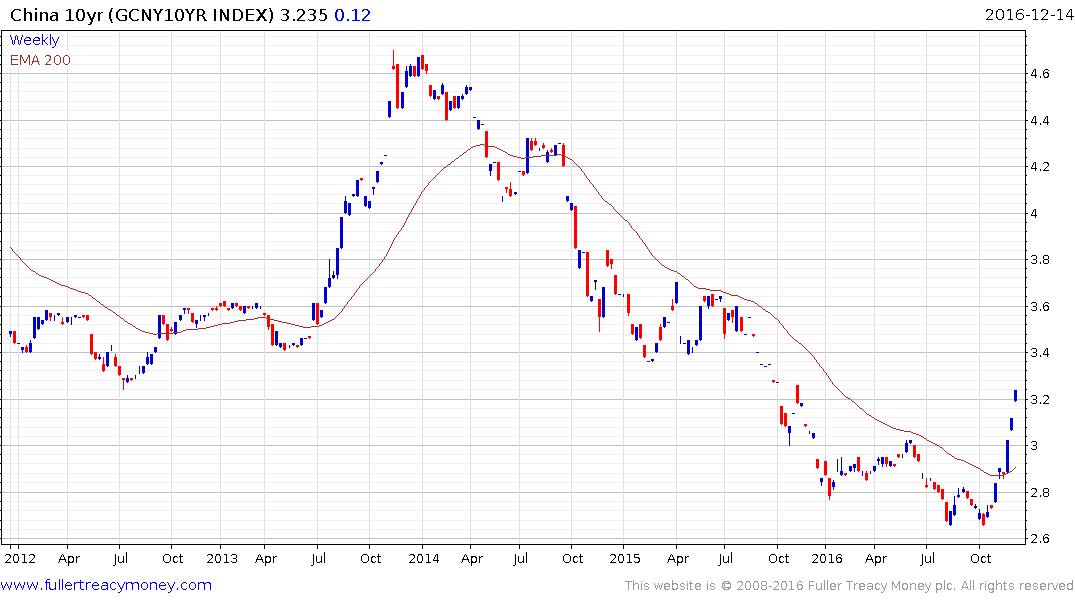Select the change value 0.12
Screen dimensions: 1075x600
tap(352, 15)
